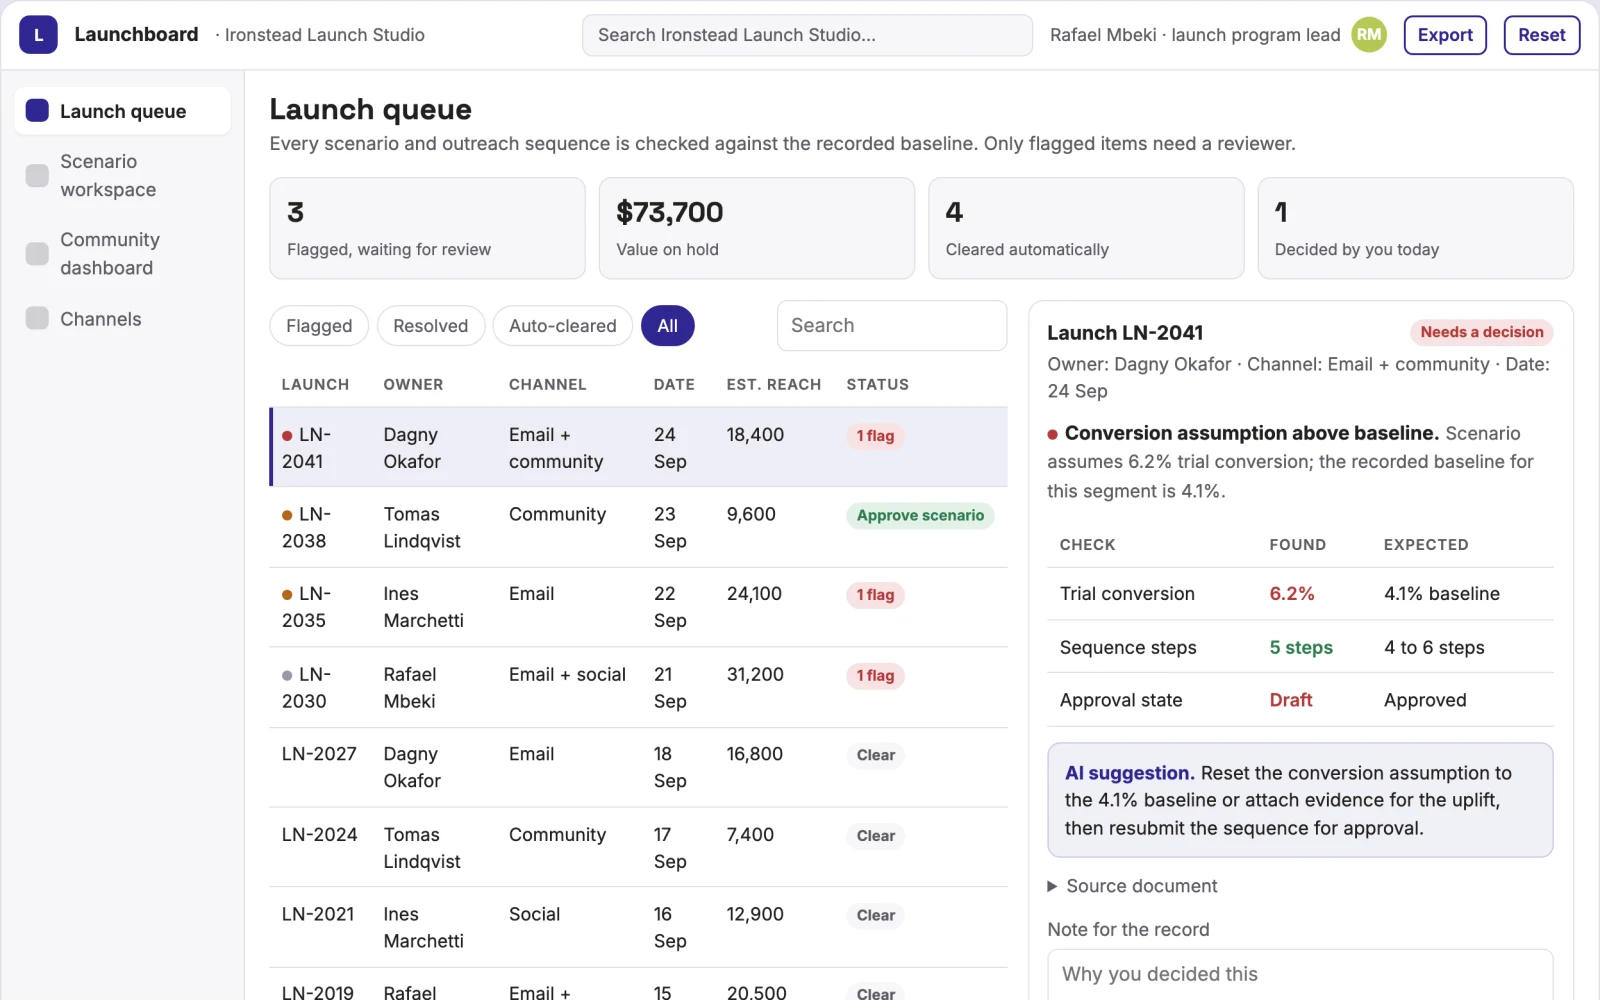Image resolution: width=1600 pixels, height=1000 pixels.
Task: Open the RM user avatar
Action: coord(1369,35)
